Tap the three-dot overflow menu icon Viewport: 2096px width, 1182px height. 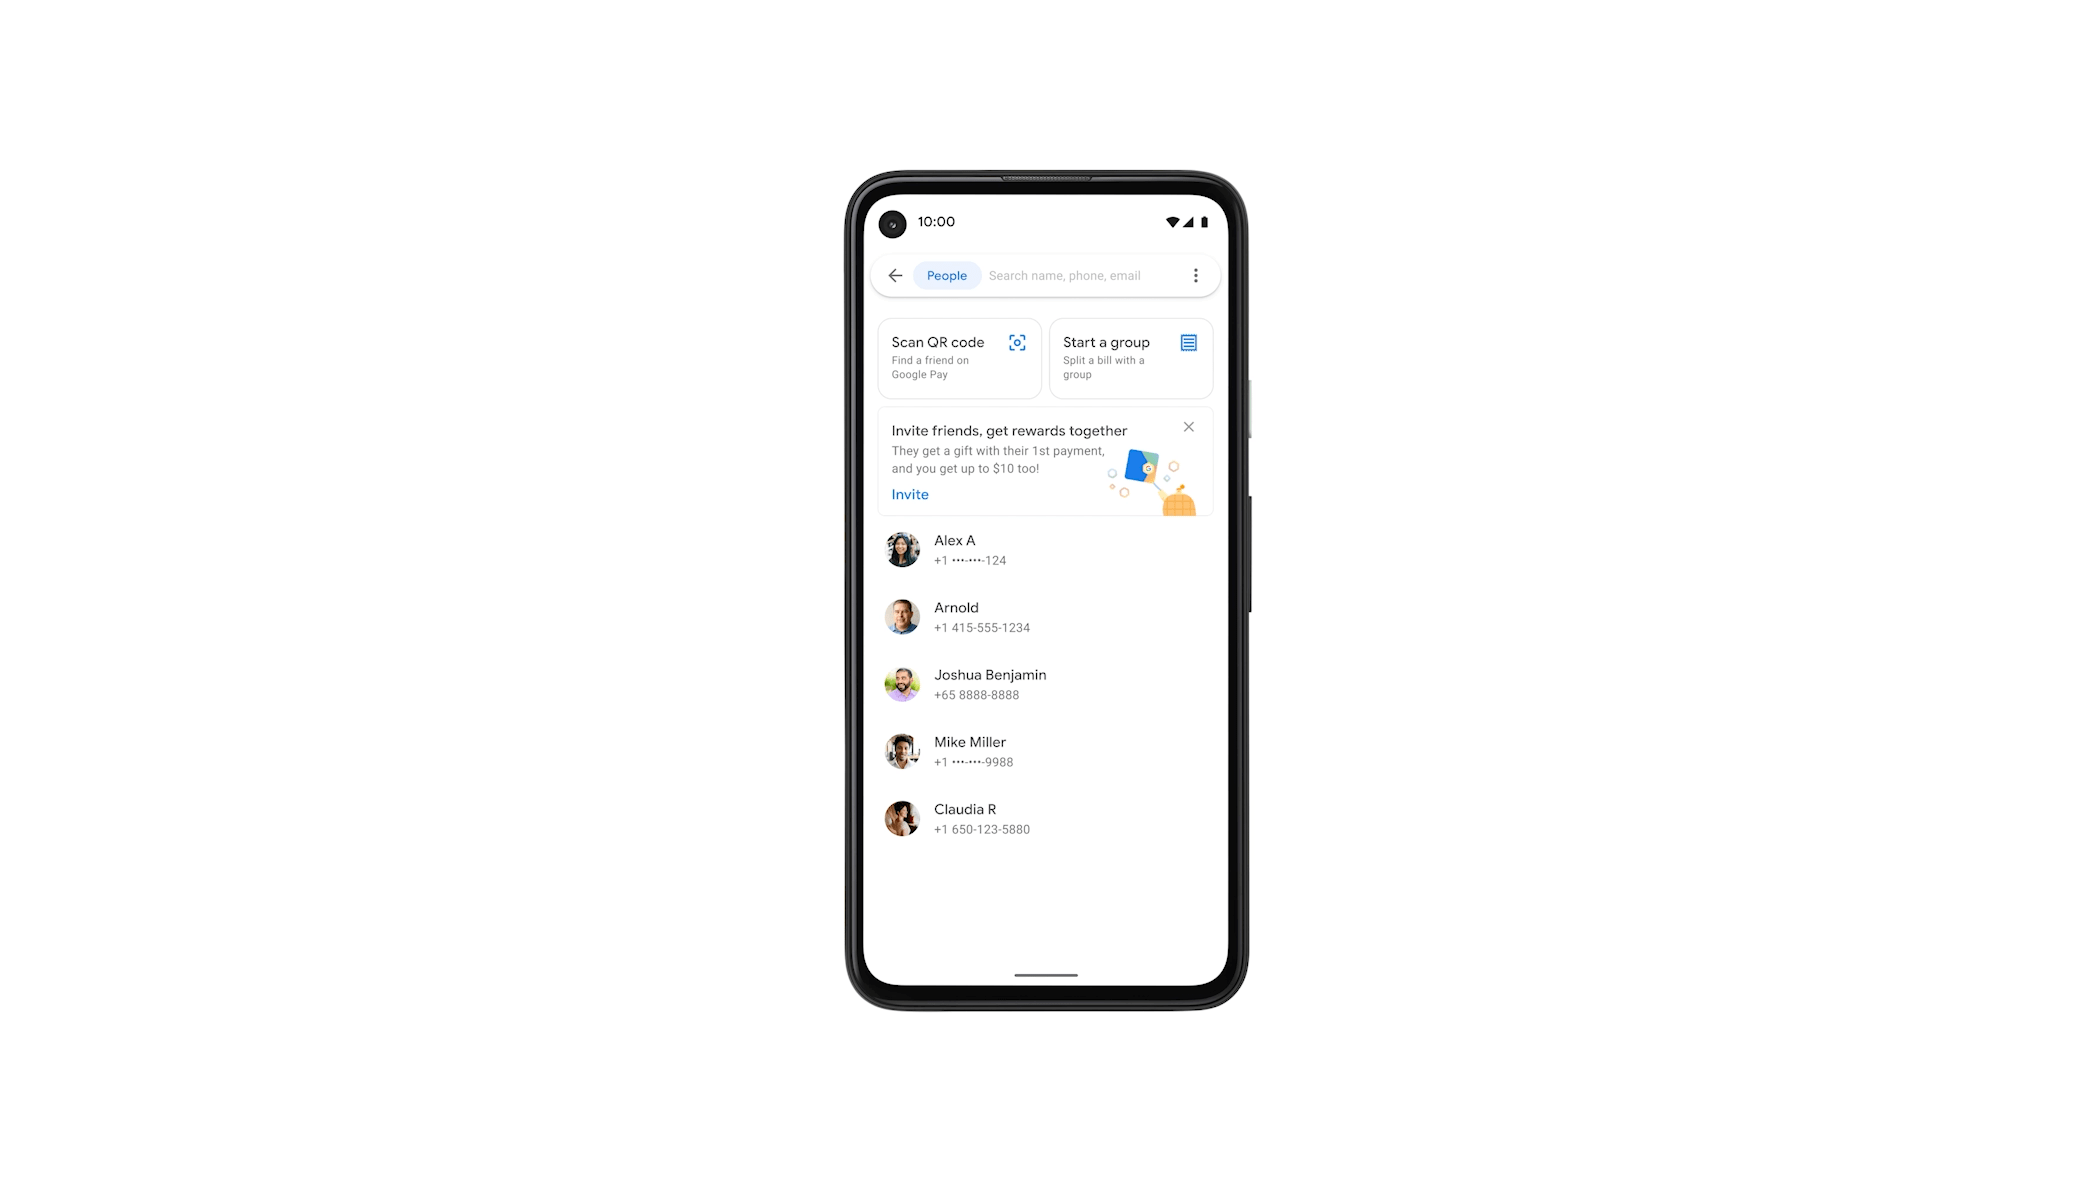[1195, 275]
